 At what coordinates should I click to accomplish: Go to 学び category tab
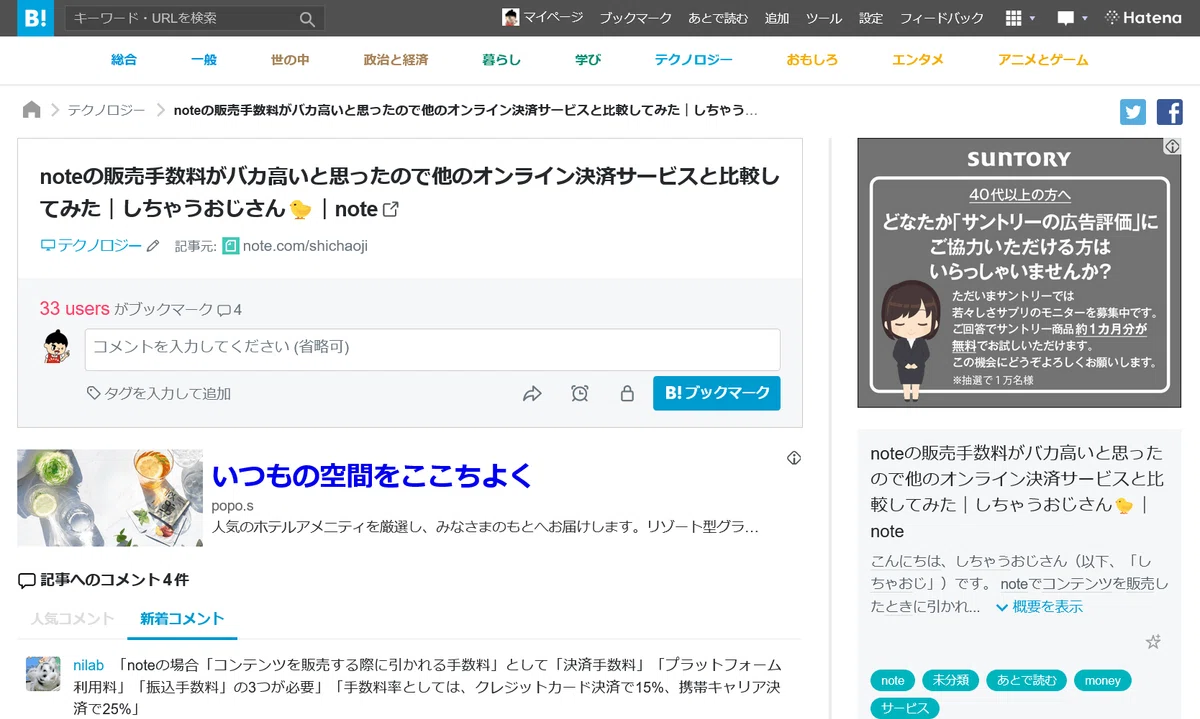pos(588,60)
